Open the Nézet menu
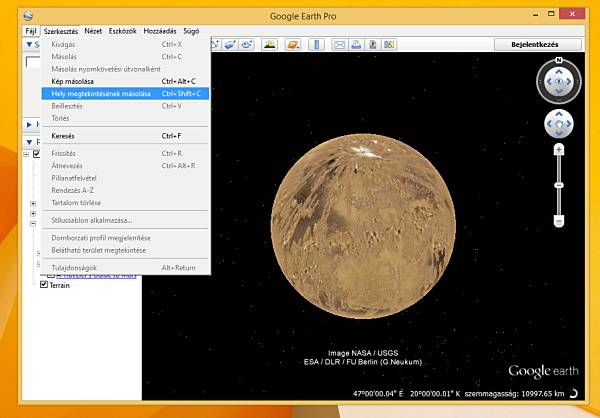 tap(93, 31)
